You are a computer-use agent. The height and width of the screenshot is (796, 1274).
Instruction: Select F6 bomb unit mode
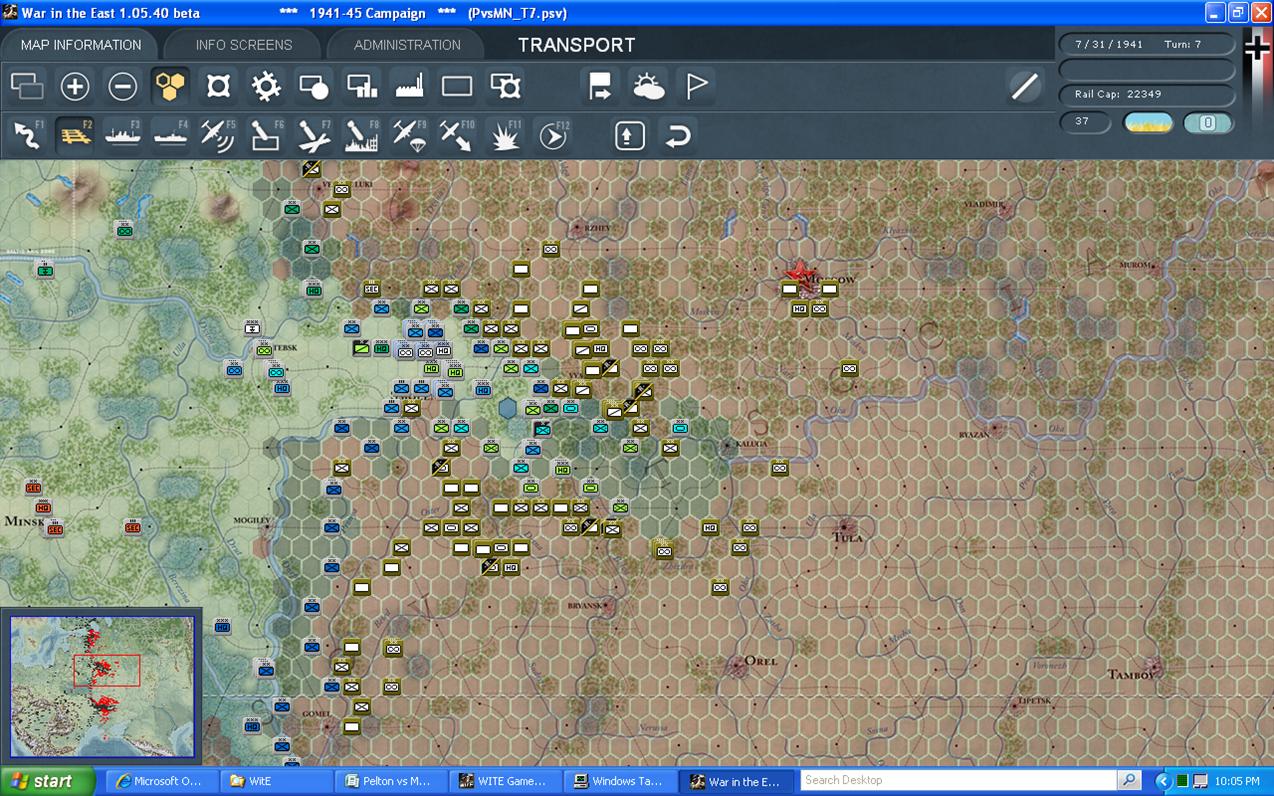[x=266, y=135]
